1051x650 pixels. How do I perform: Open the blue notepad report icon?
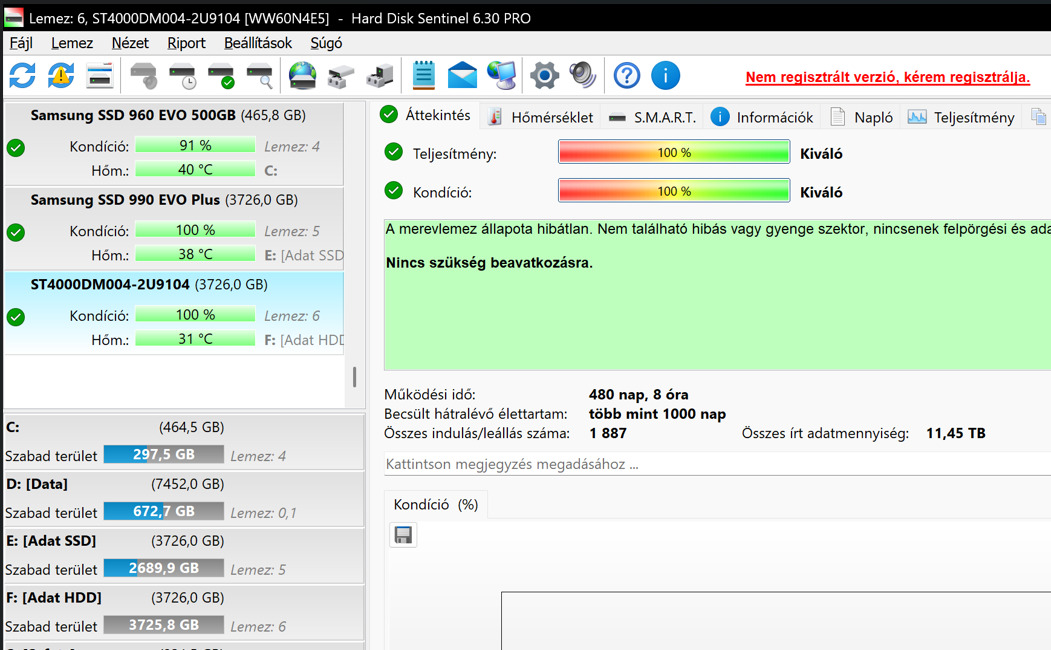[x=424, y=75]
